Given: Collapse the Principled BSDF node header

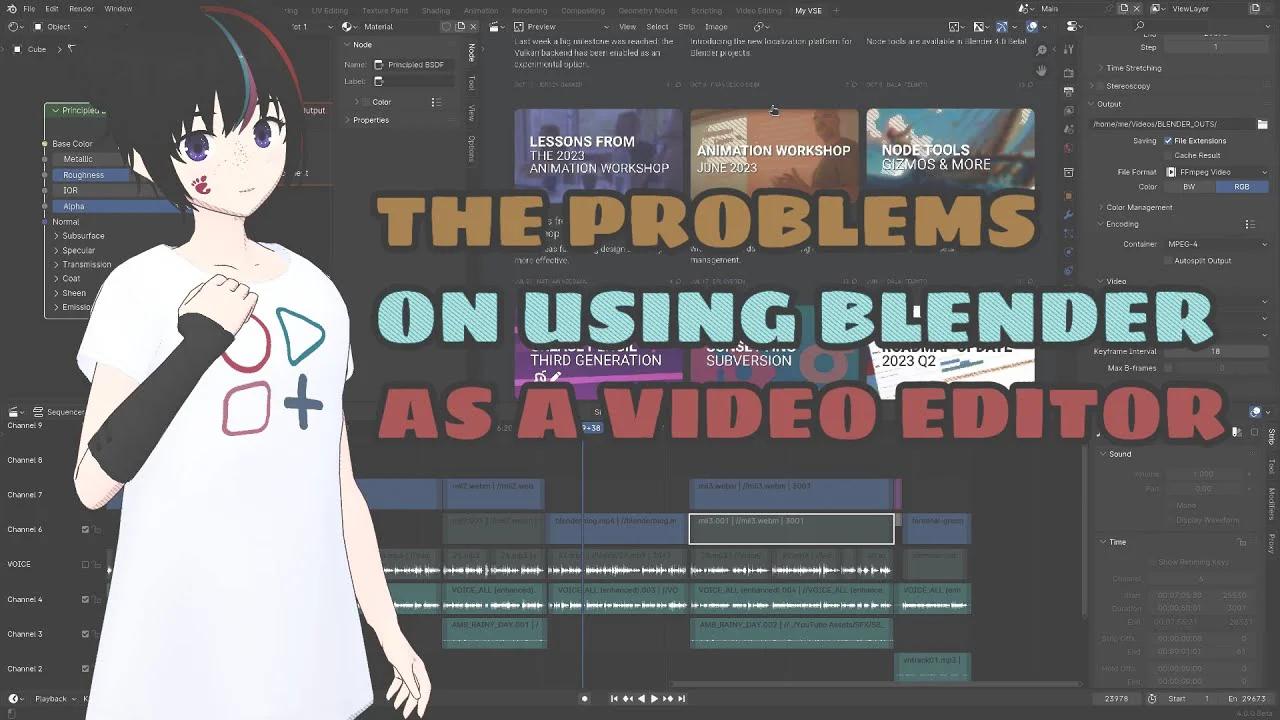Looking at the screenshot, I should pos(53,111).
